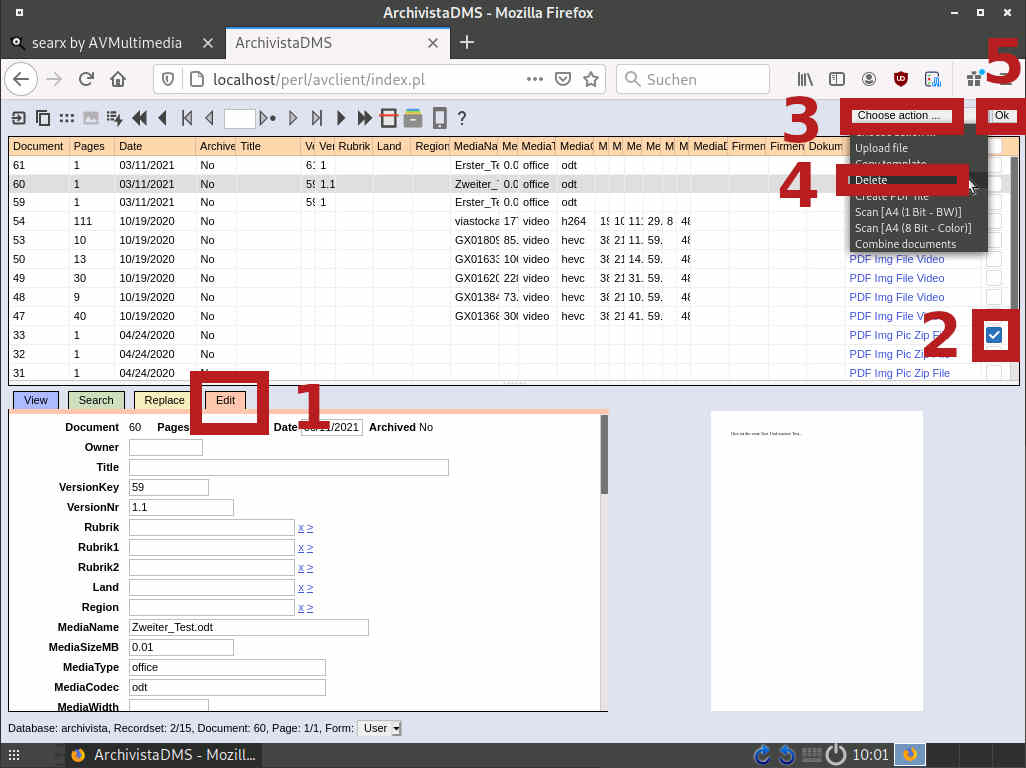Click the double-right fast-forward icon
Screen dimensions: 1026x768
click(364, 118)
